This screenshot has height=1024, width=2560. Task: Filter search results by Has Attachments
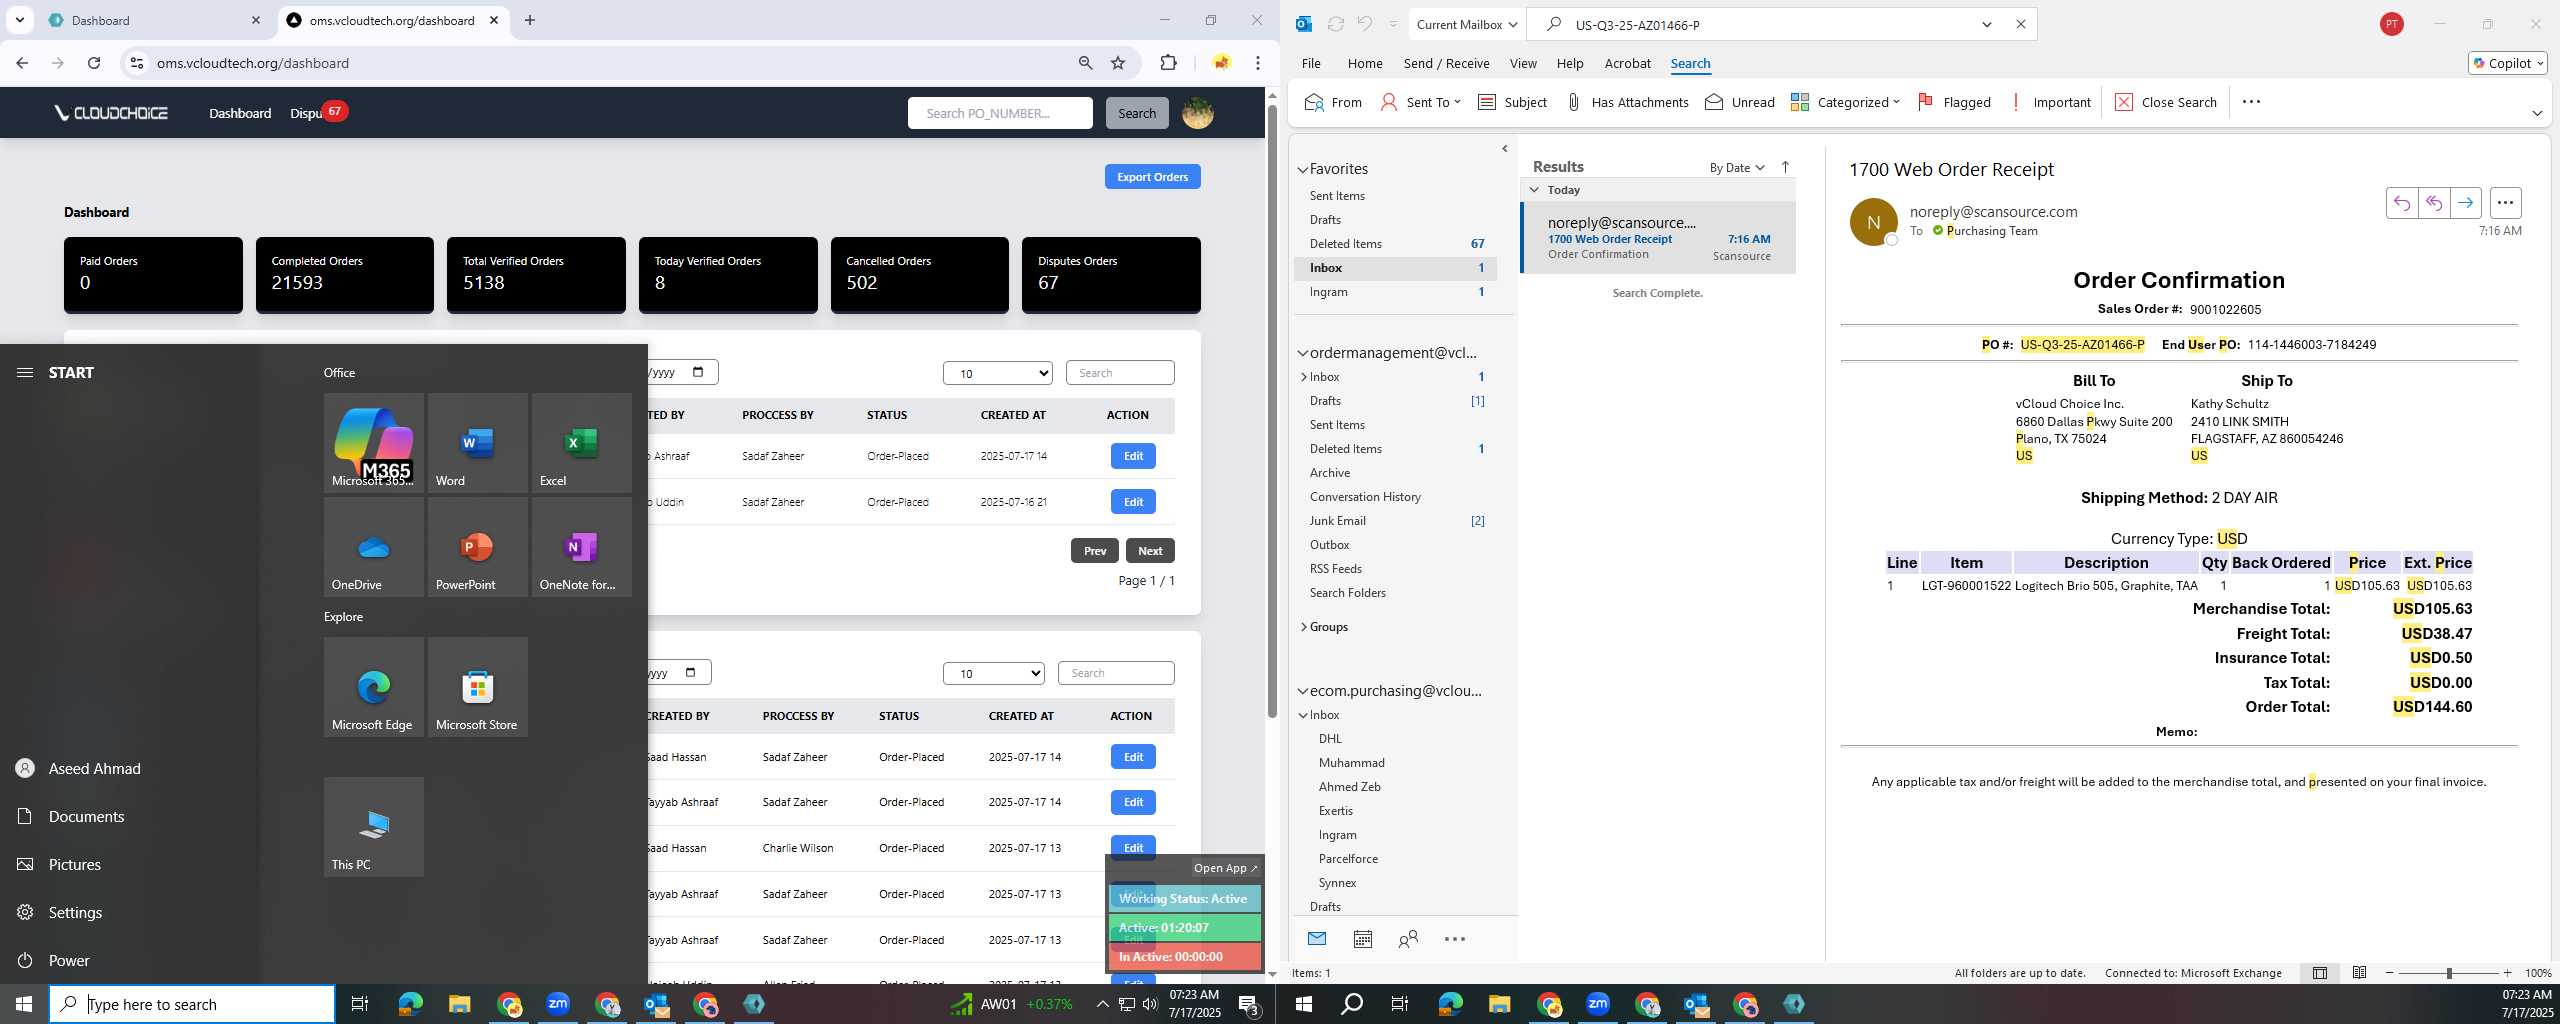pos(1627,102)
